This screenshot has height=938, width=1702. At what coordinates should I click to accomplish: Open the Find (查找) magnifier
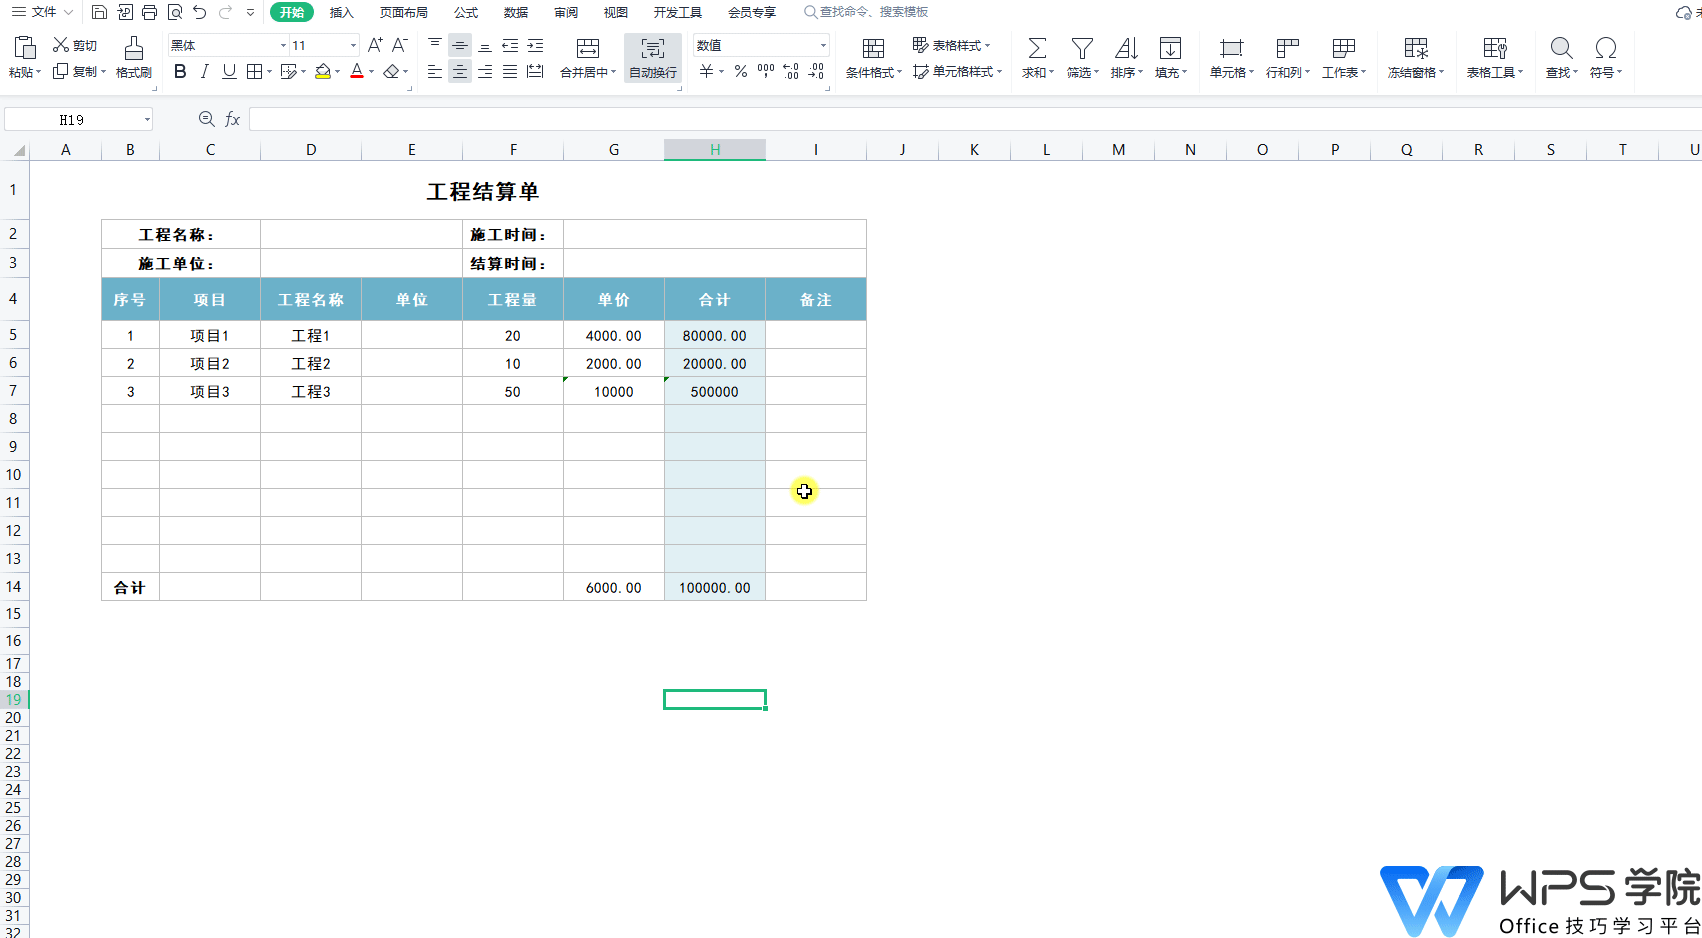click(x=1561, y=48)
